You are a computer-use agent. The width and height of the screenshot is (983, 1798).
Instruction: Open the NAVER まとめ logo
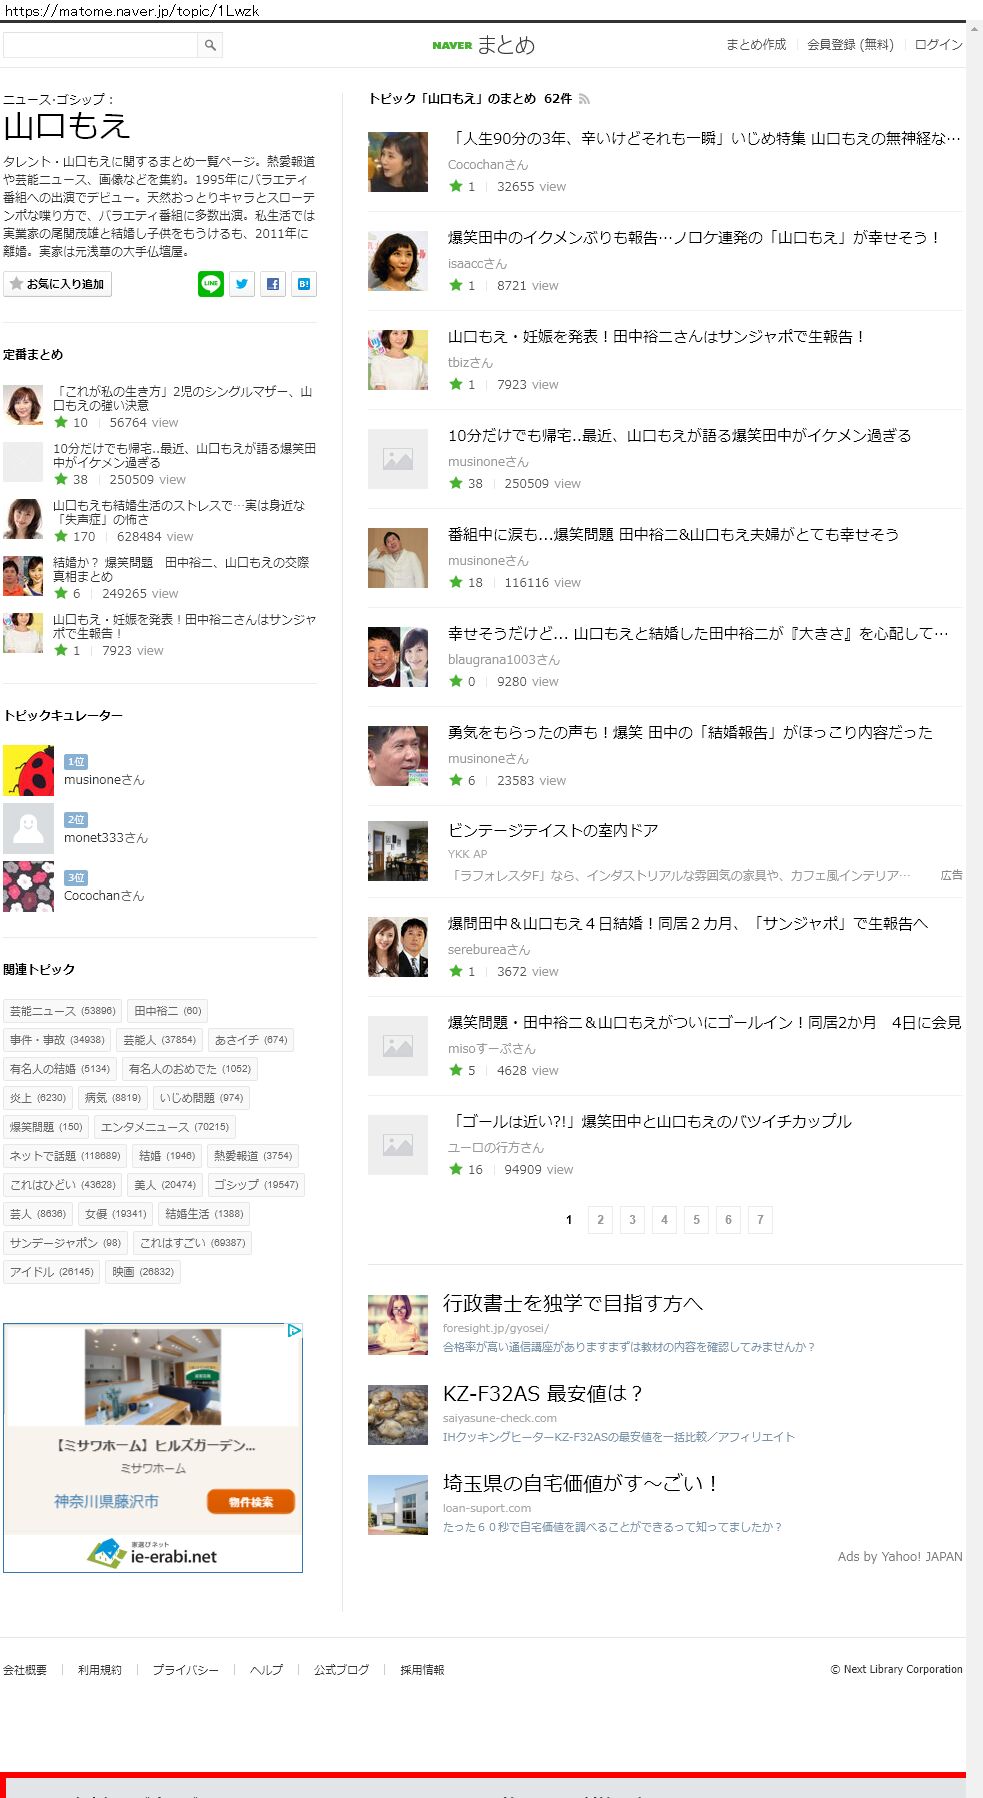484,45
